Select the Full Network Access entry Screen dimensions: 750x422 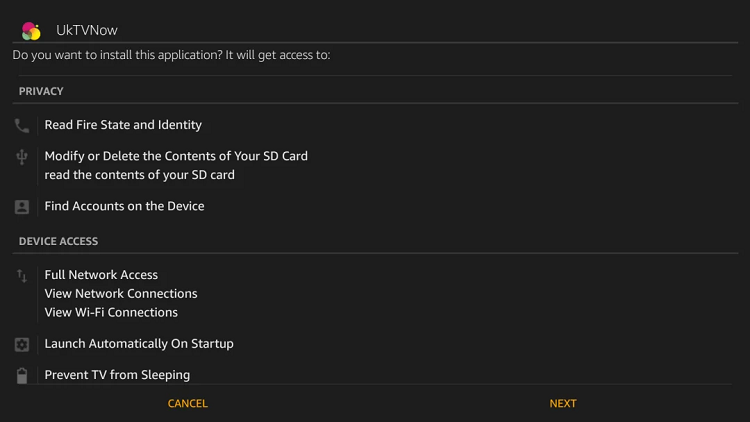tap(101, 275)
